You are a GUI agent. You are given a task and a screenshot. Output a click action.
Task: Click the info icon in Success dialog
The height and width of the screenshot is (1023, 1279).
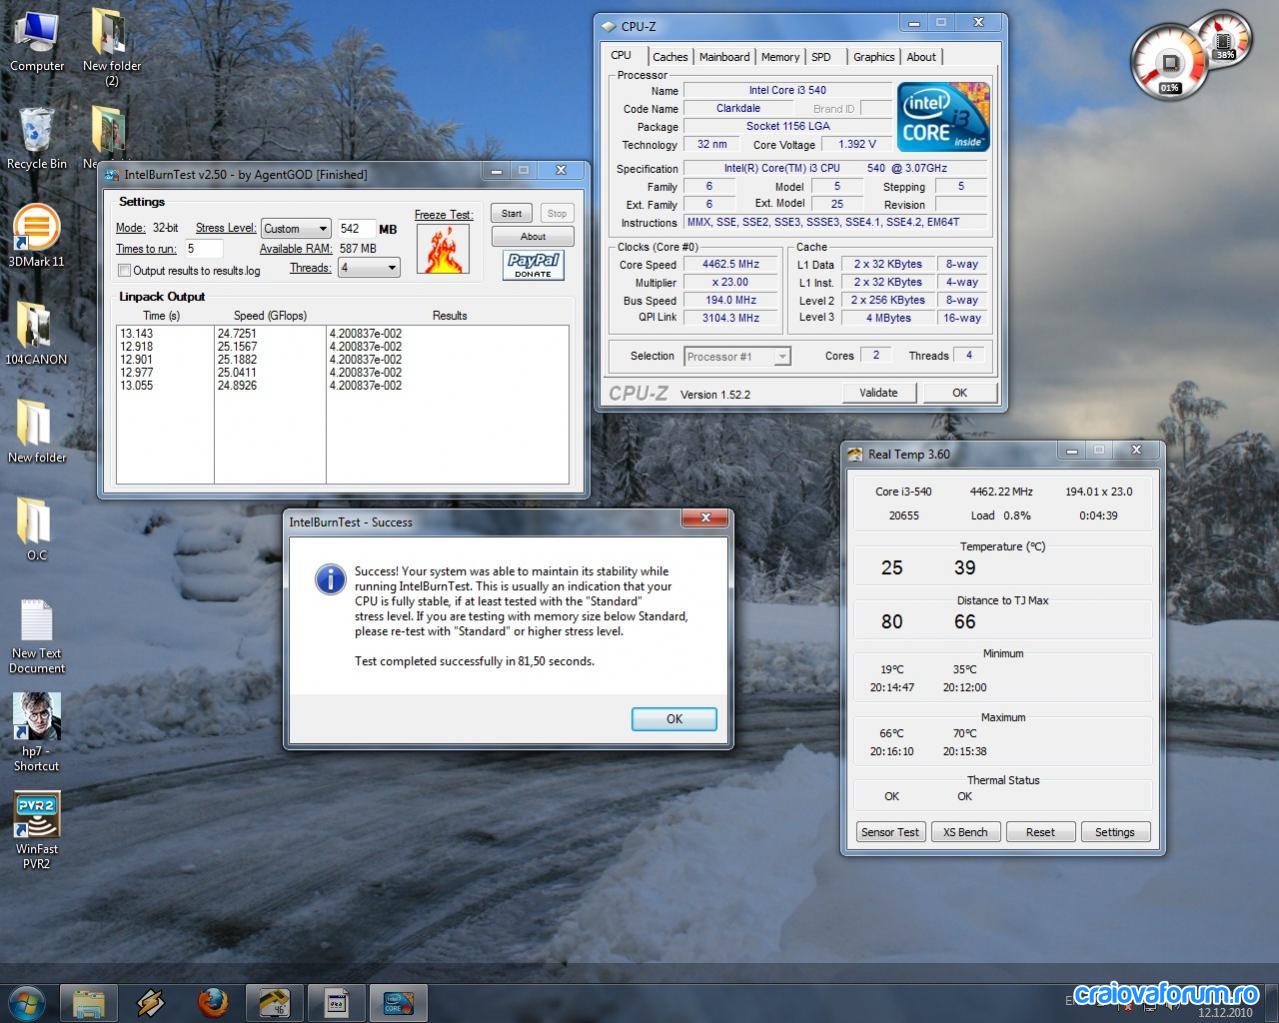coord(330,579)
